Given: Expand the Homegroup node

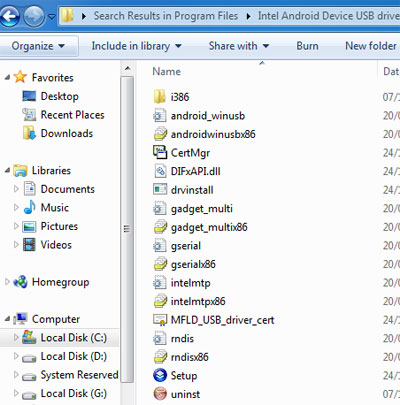Looking at the screenshot, I should (x=7, y=282).
